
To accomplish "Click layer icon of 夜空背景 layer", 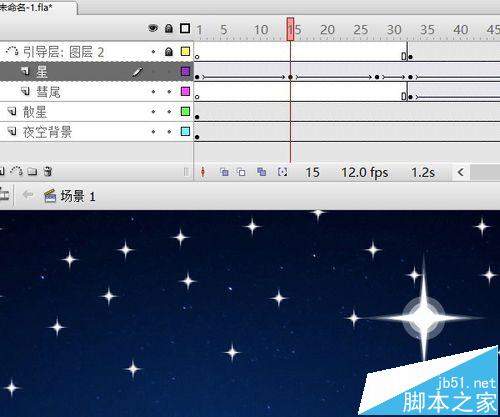I will [12, 131].
